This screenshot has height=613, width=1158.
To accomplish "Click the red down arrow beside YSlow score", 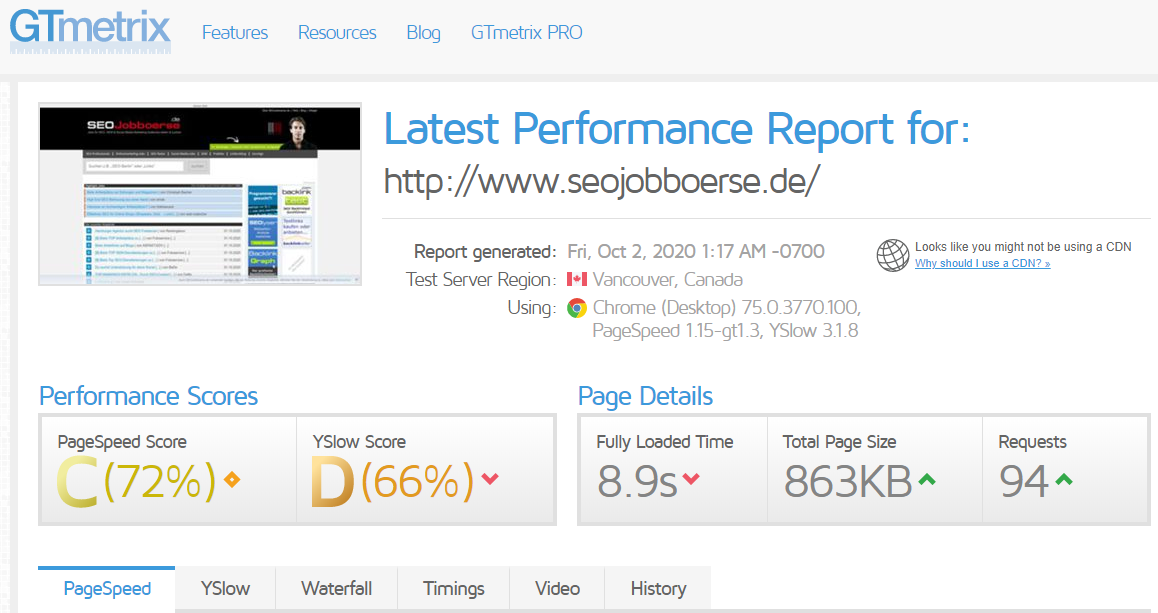I will (x=490, y=479).
